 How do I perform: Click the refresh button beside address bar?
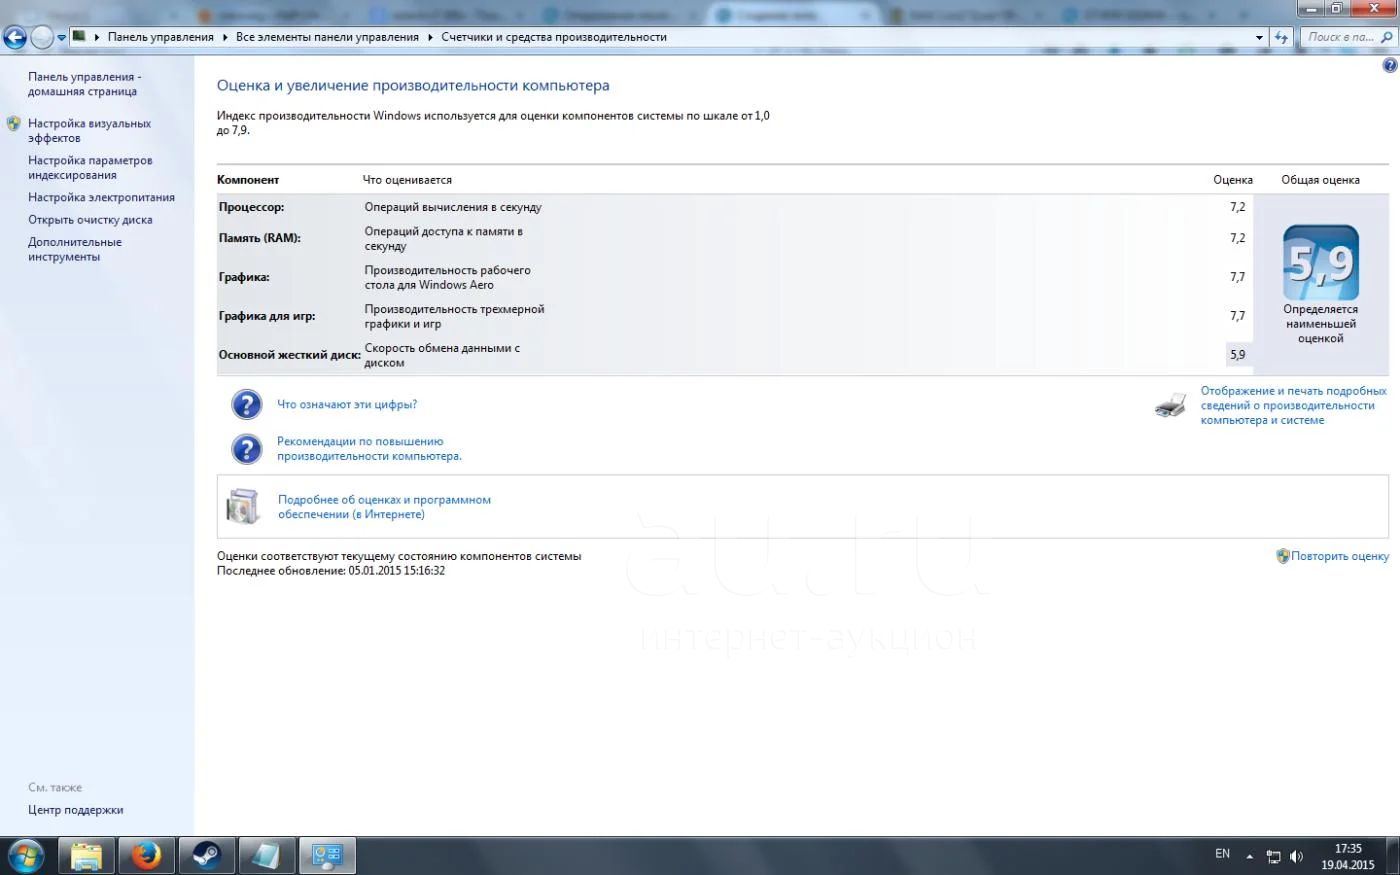(1282, 37)
